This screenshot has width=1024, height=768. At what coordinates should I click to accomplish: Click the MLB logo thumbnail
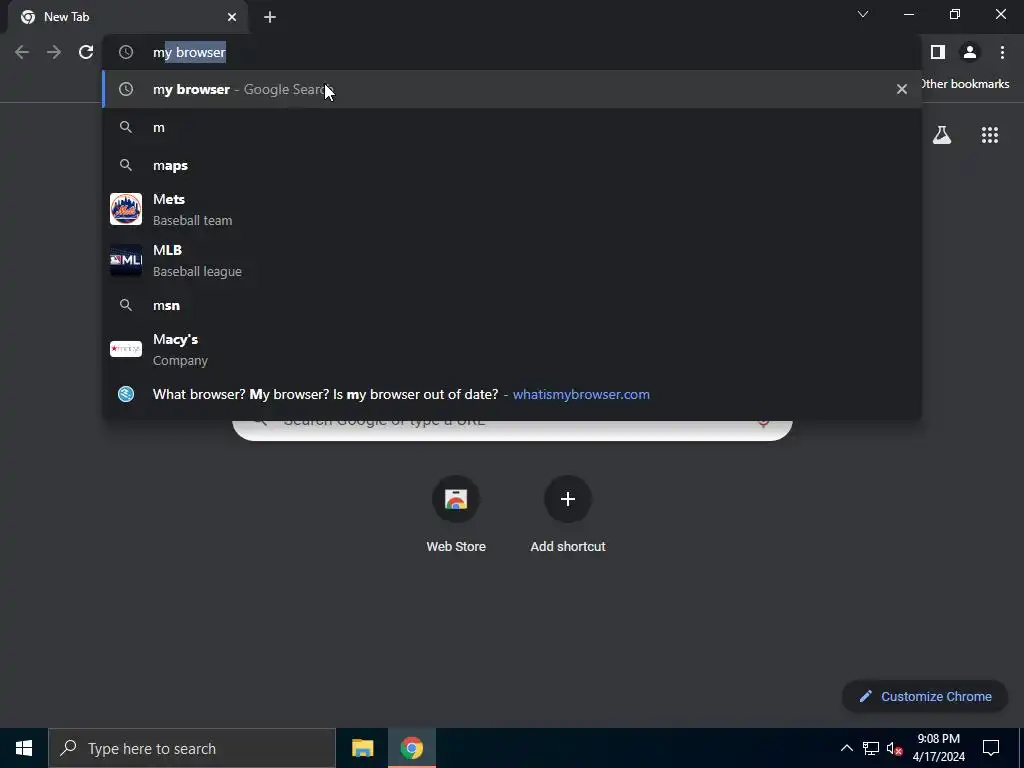126,260
